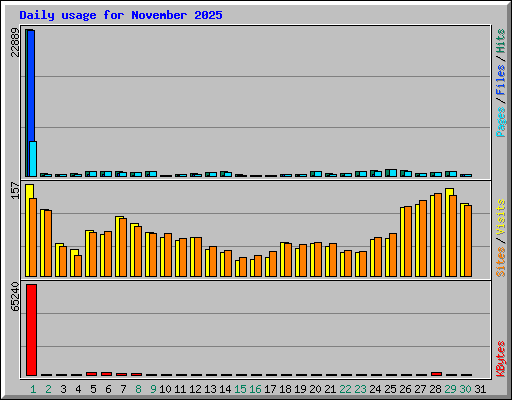Click the 'Pages' legend label
This screenshot has height=400, width=512.
[501, 122]
